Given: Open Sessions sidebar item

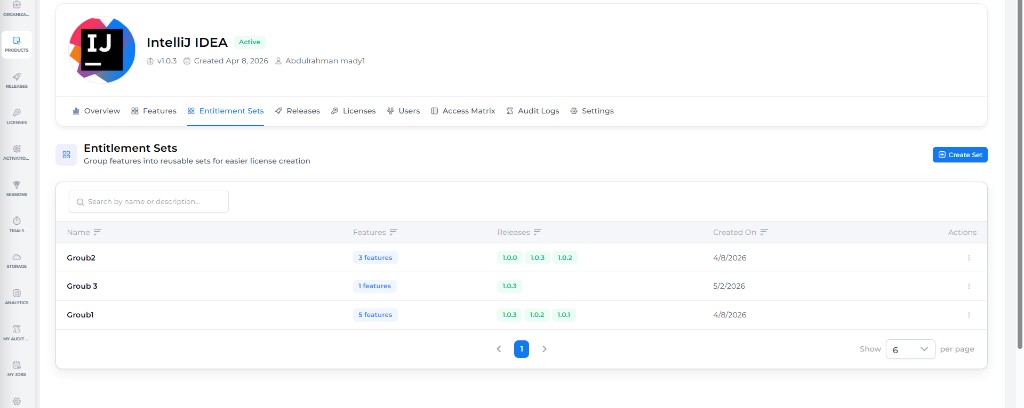Looking at the screenshot, I should pos(16,189).
